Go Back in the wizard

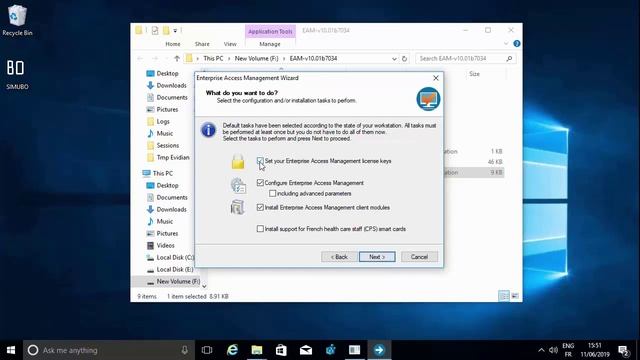click(339, 257)
